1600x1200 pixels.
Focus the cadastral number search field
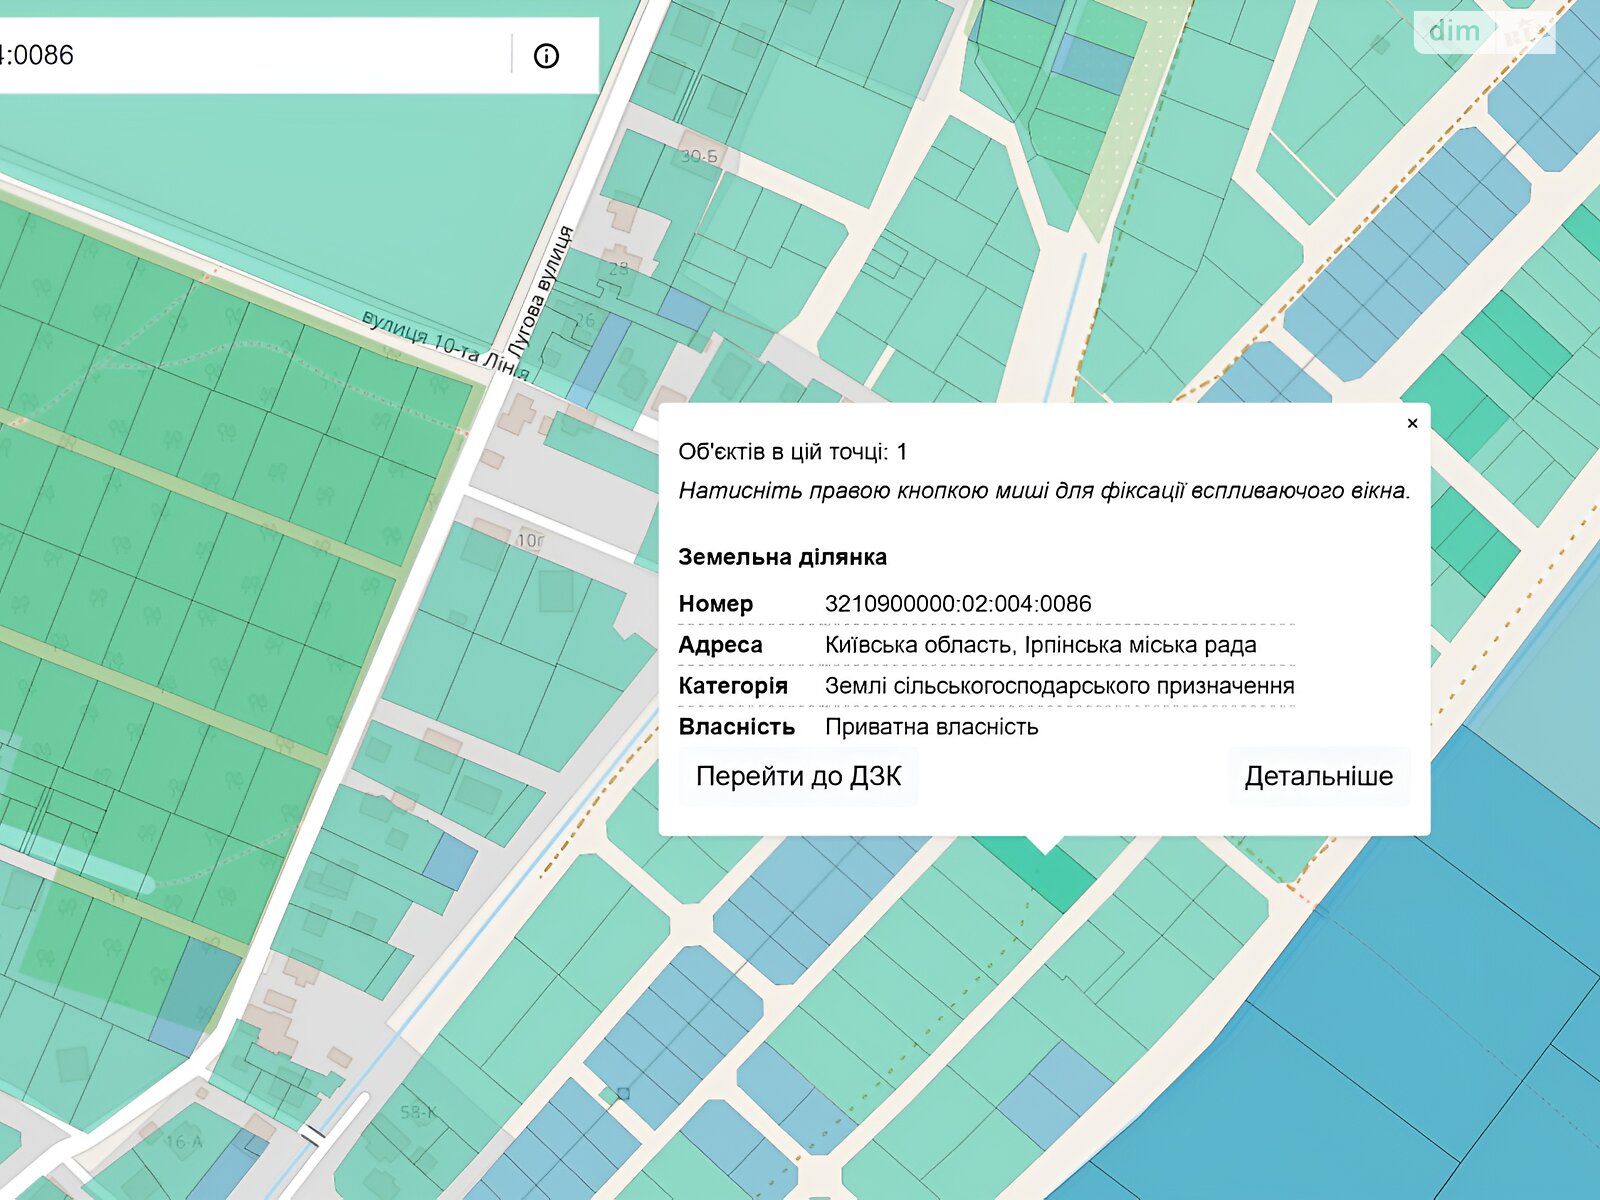coord(250,55)
